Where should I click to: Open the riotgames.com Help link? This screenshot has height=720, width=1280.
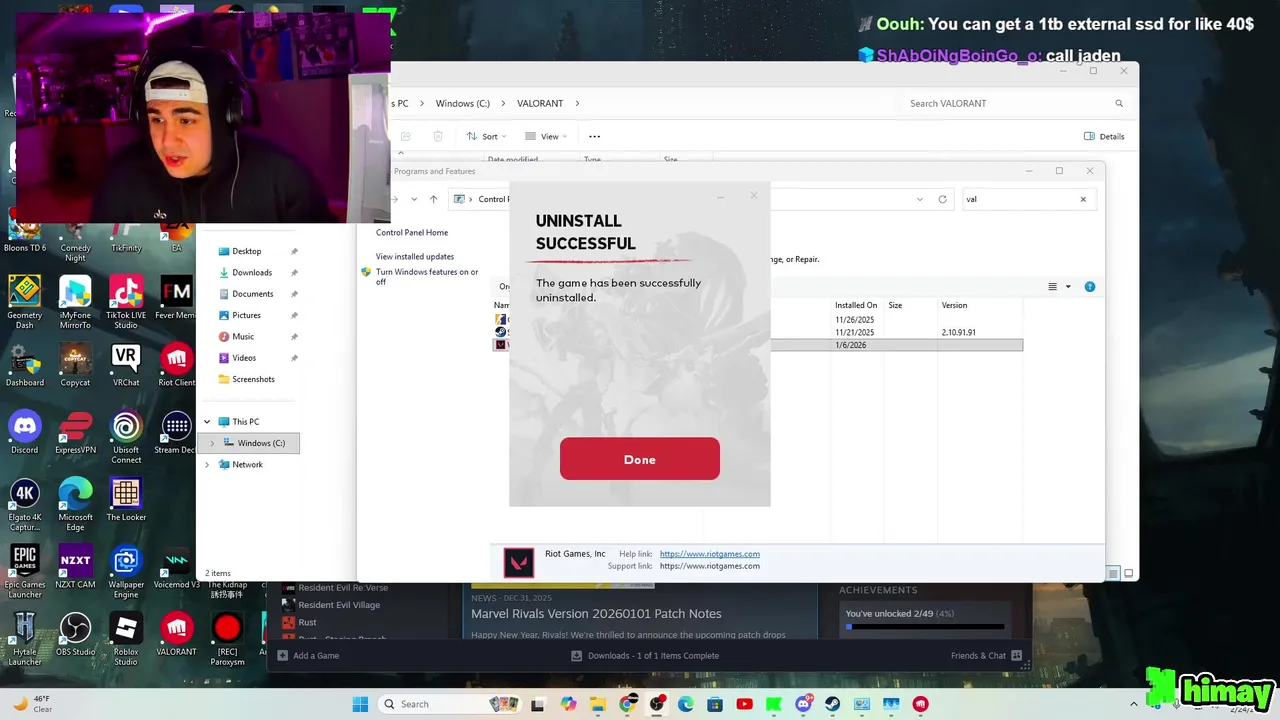[710, 554]
